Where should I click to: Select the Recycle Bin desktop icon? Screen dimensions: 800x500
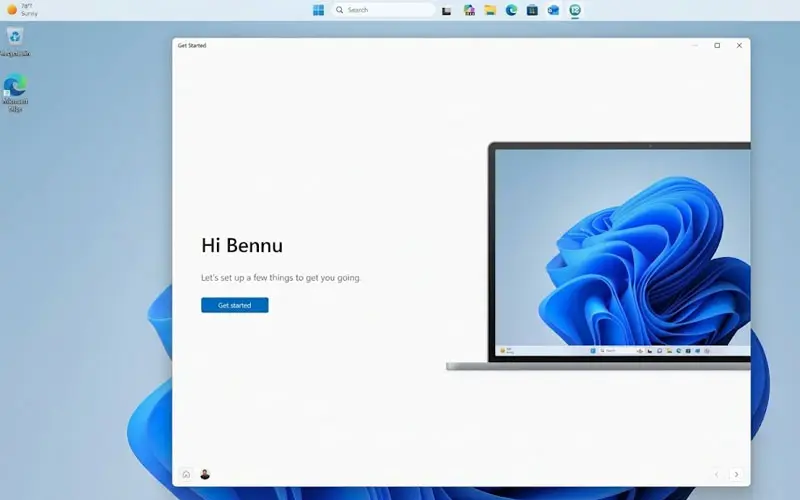click(15, 42)
